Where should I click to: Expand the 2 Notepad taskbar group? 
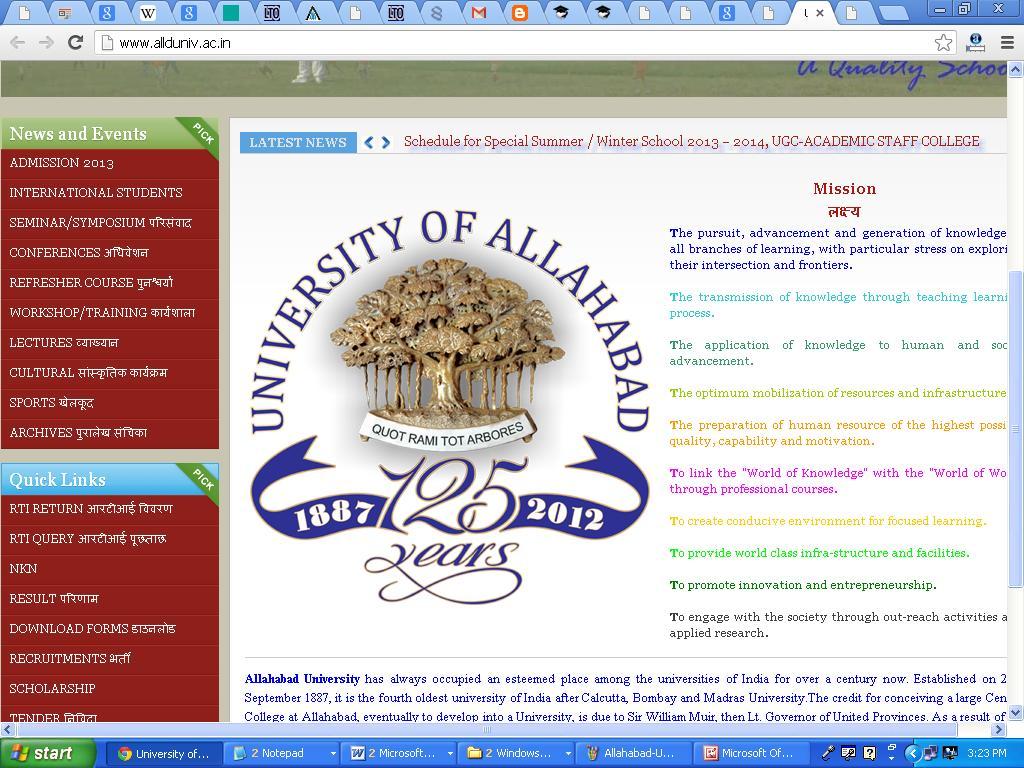click(x=284, y=754)
